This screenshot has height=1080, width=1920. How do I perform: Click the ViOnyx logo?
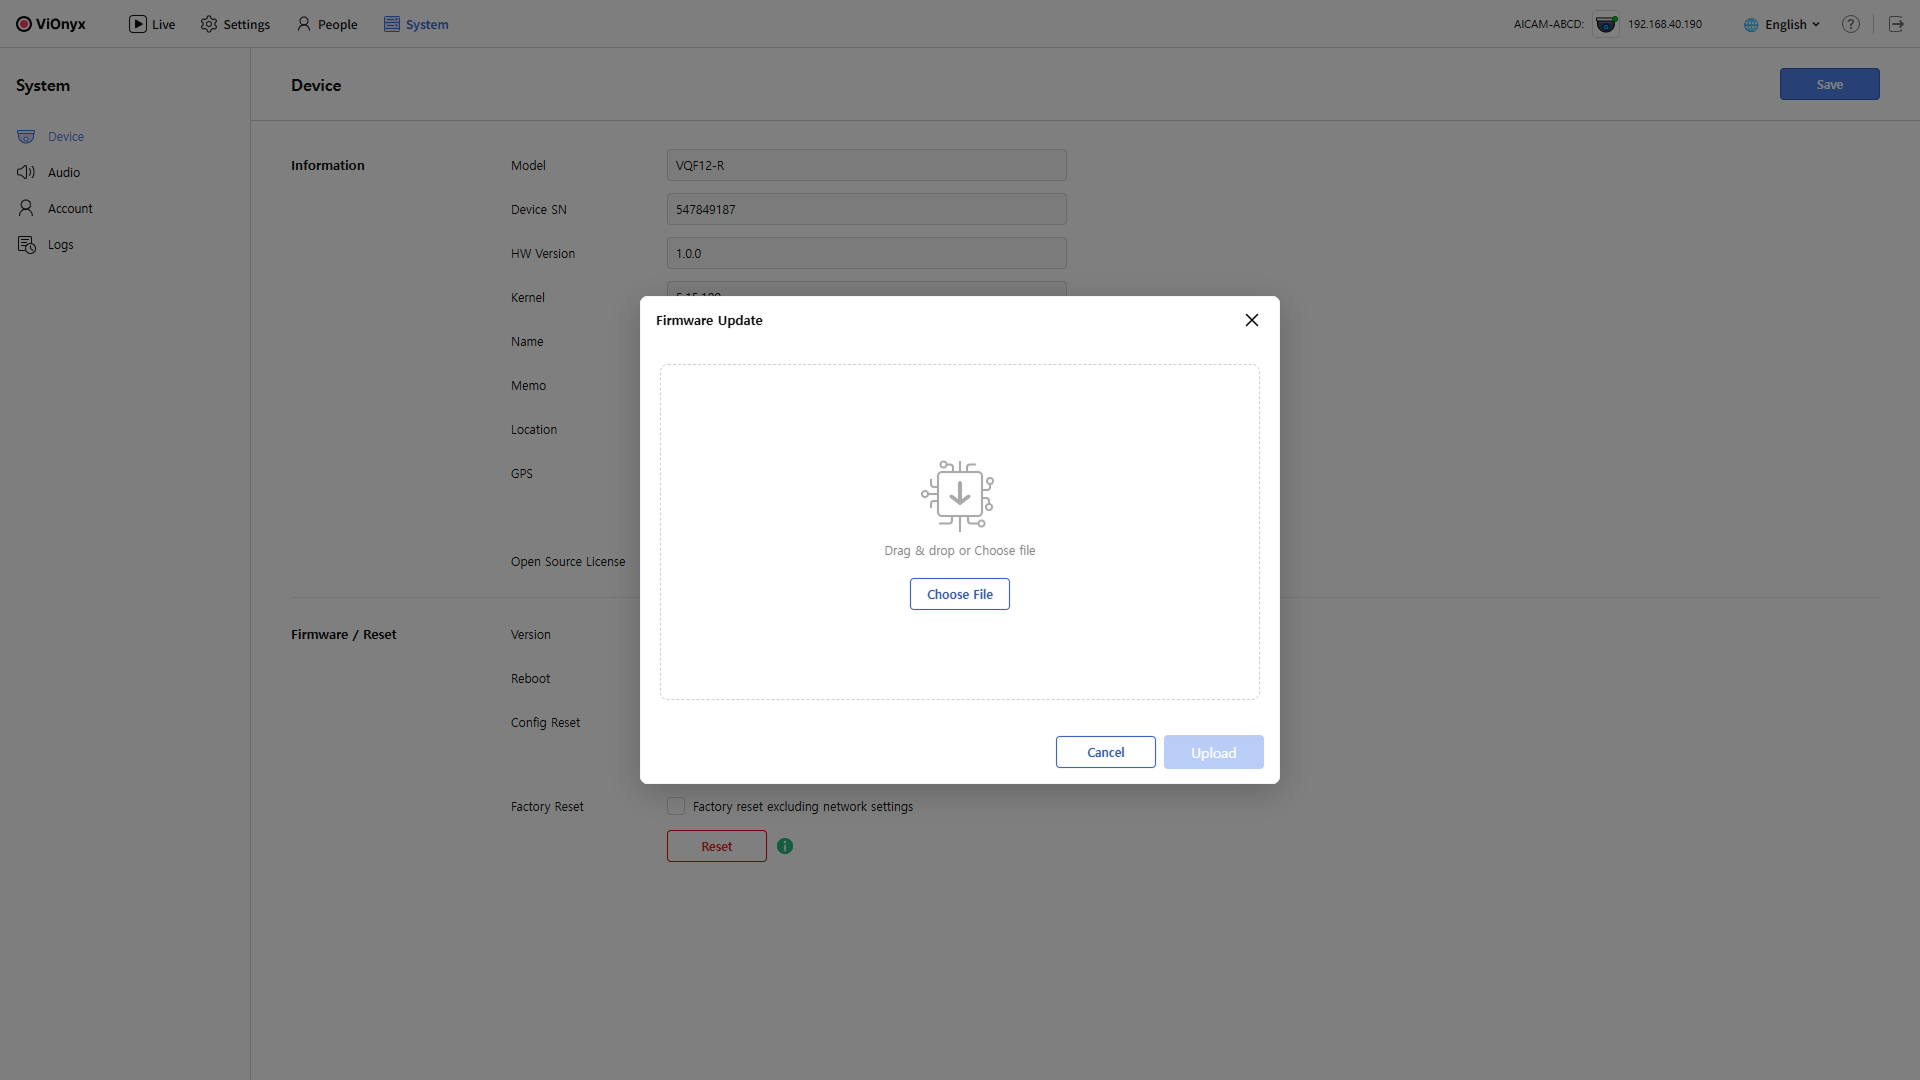point(51,24)
